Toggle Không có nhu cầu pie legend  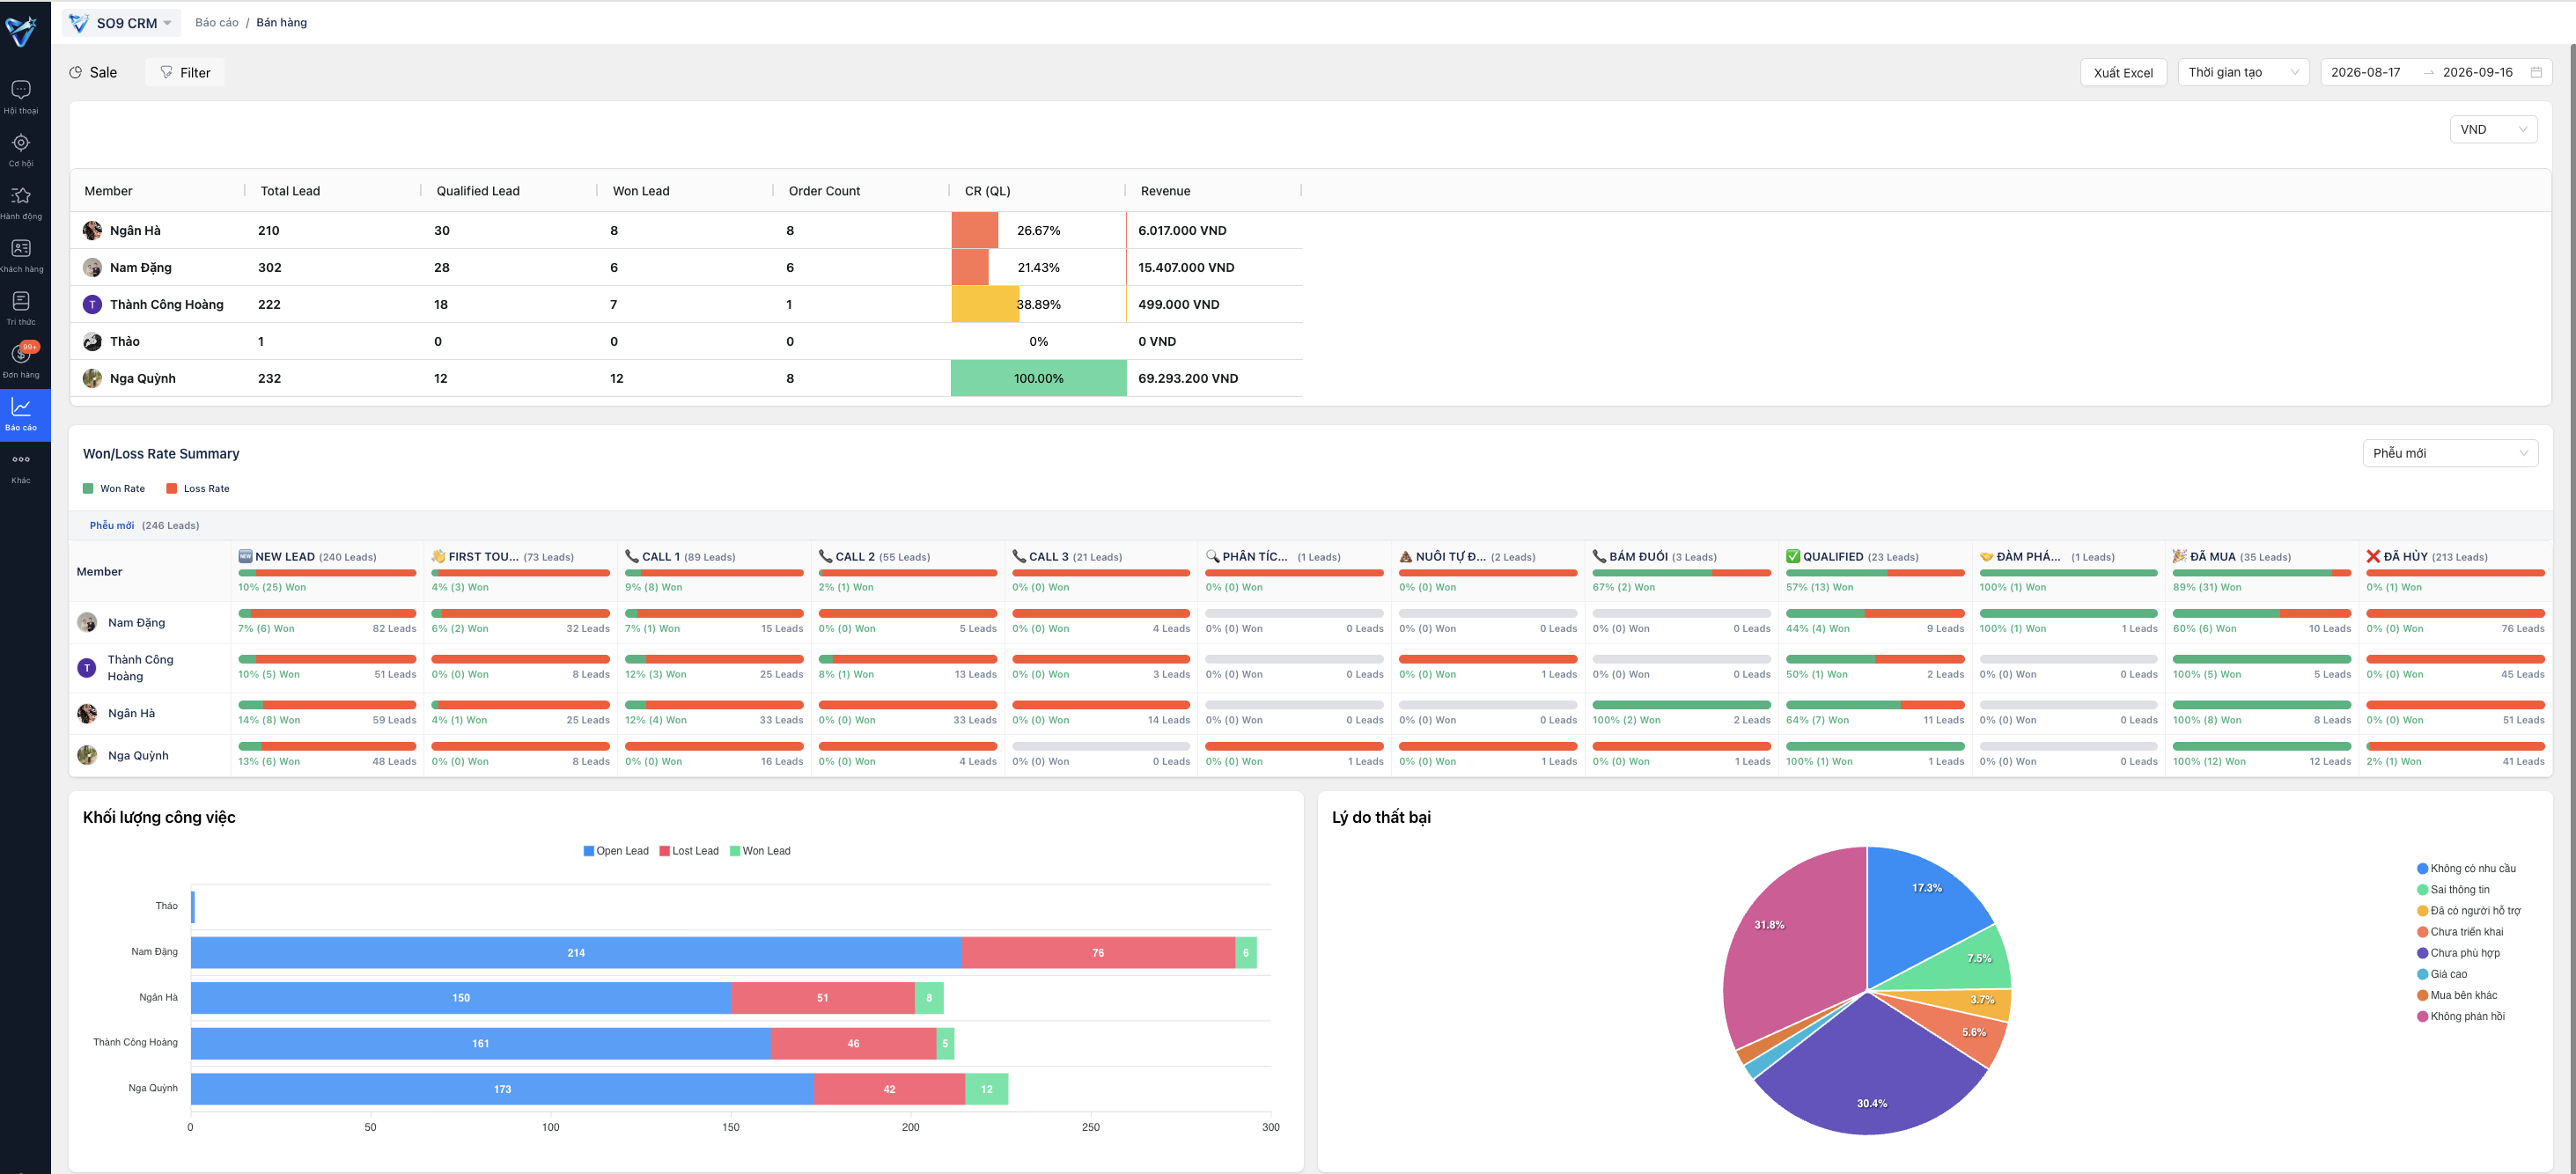click(2466, 868)
